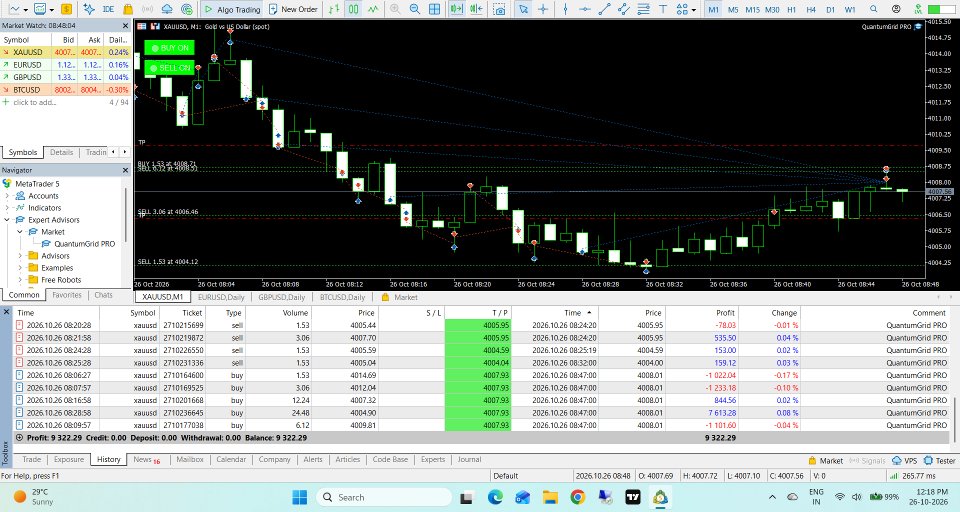Draw a horizontal line on chart
Viewport: 960px width, 512px height.
click(585, 9)
